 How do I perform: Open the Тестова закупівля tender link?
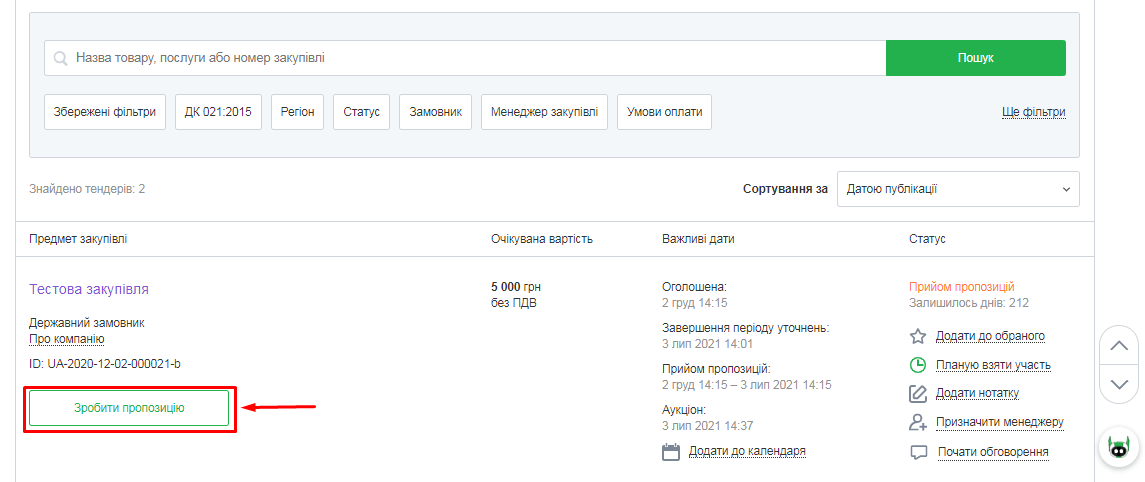(x=89, y=289)
